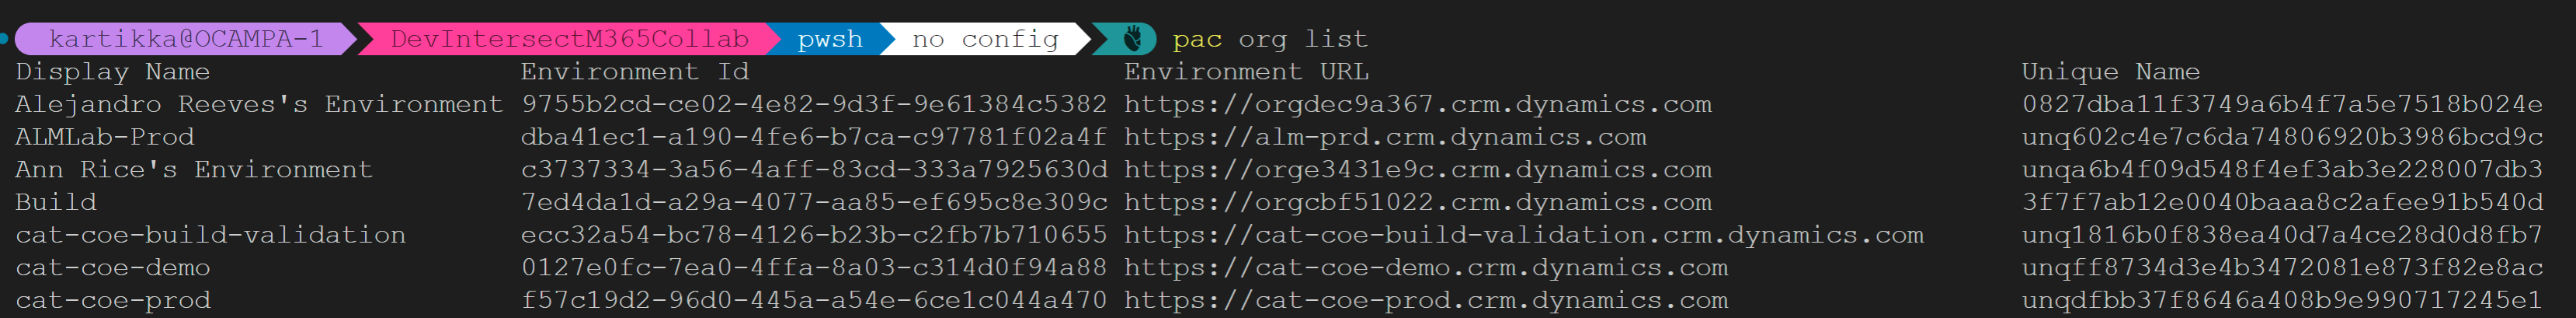
Task: Click the blue dot at the prompt start
Action: click(x=5, y=39)
